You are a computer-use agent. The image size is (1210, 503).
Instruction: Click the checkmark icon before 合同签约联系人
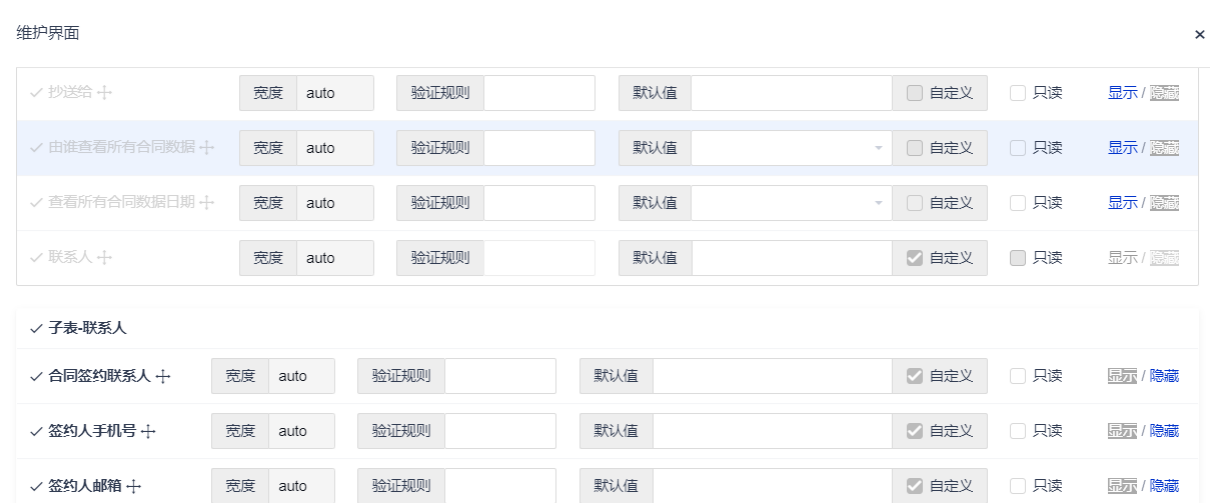36,377
